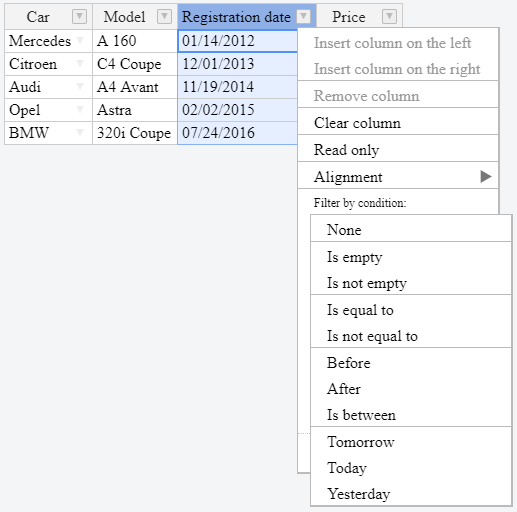
Task: Choose the Before date filter
Action: coord(411,363)
